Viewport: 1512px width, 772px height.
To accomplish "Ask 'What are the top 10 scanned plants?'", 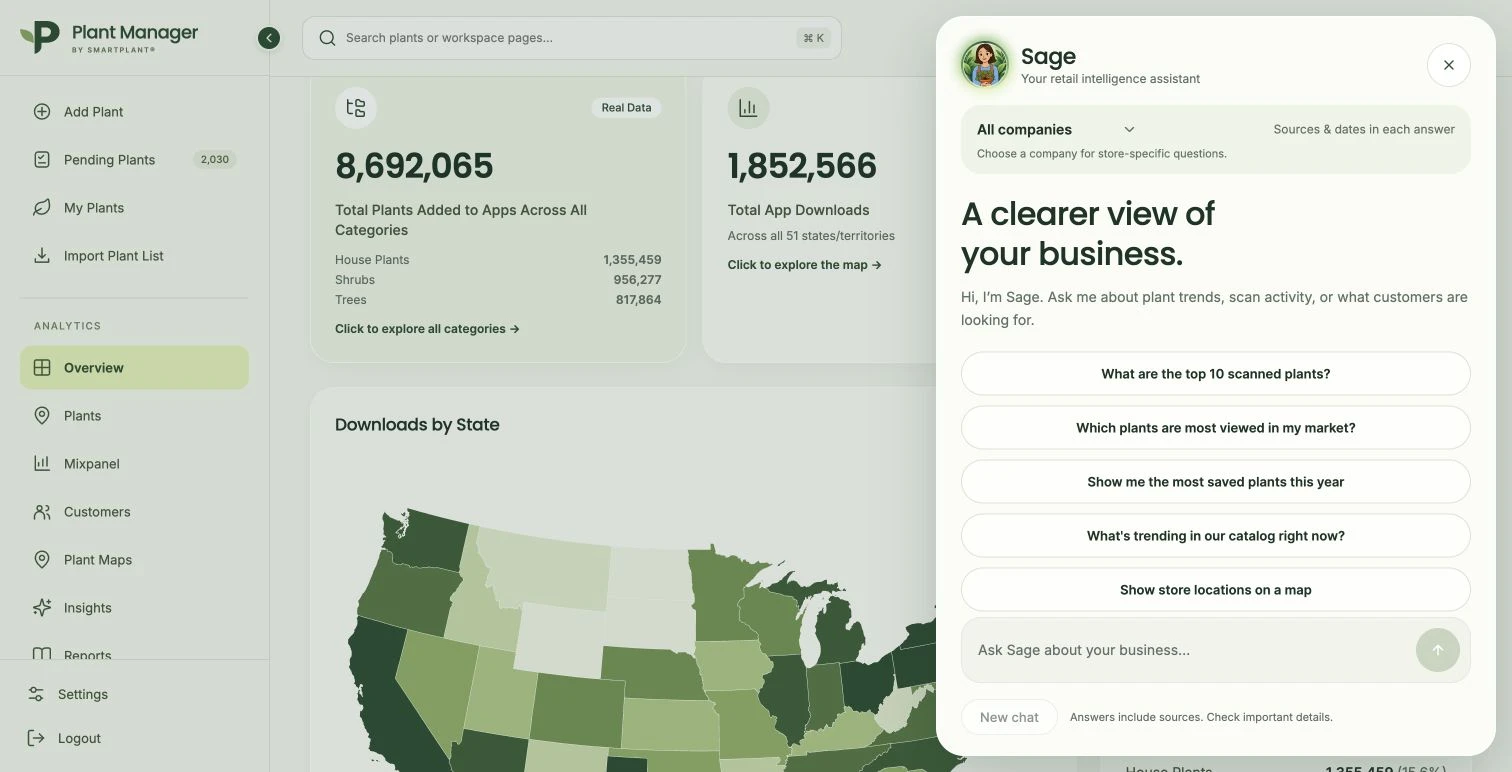I will point(1216,374).
